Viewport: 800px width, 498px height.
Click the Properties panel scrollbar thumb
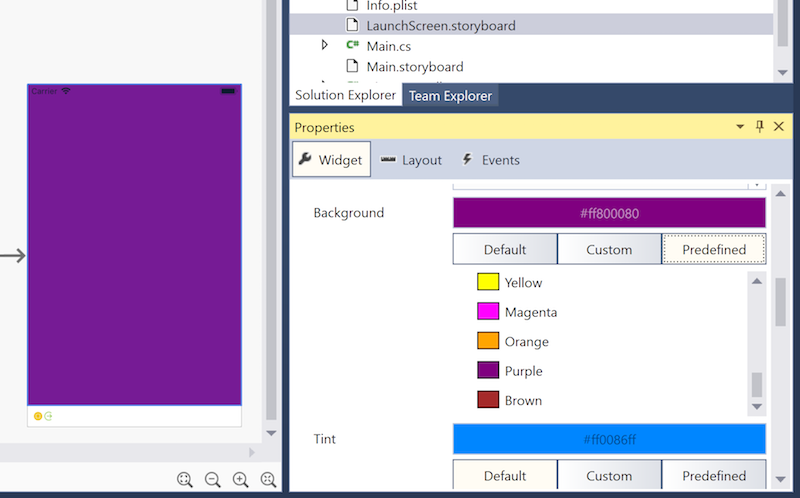tap(781, 302)
